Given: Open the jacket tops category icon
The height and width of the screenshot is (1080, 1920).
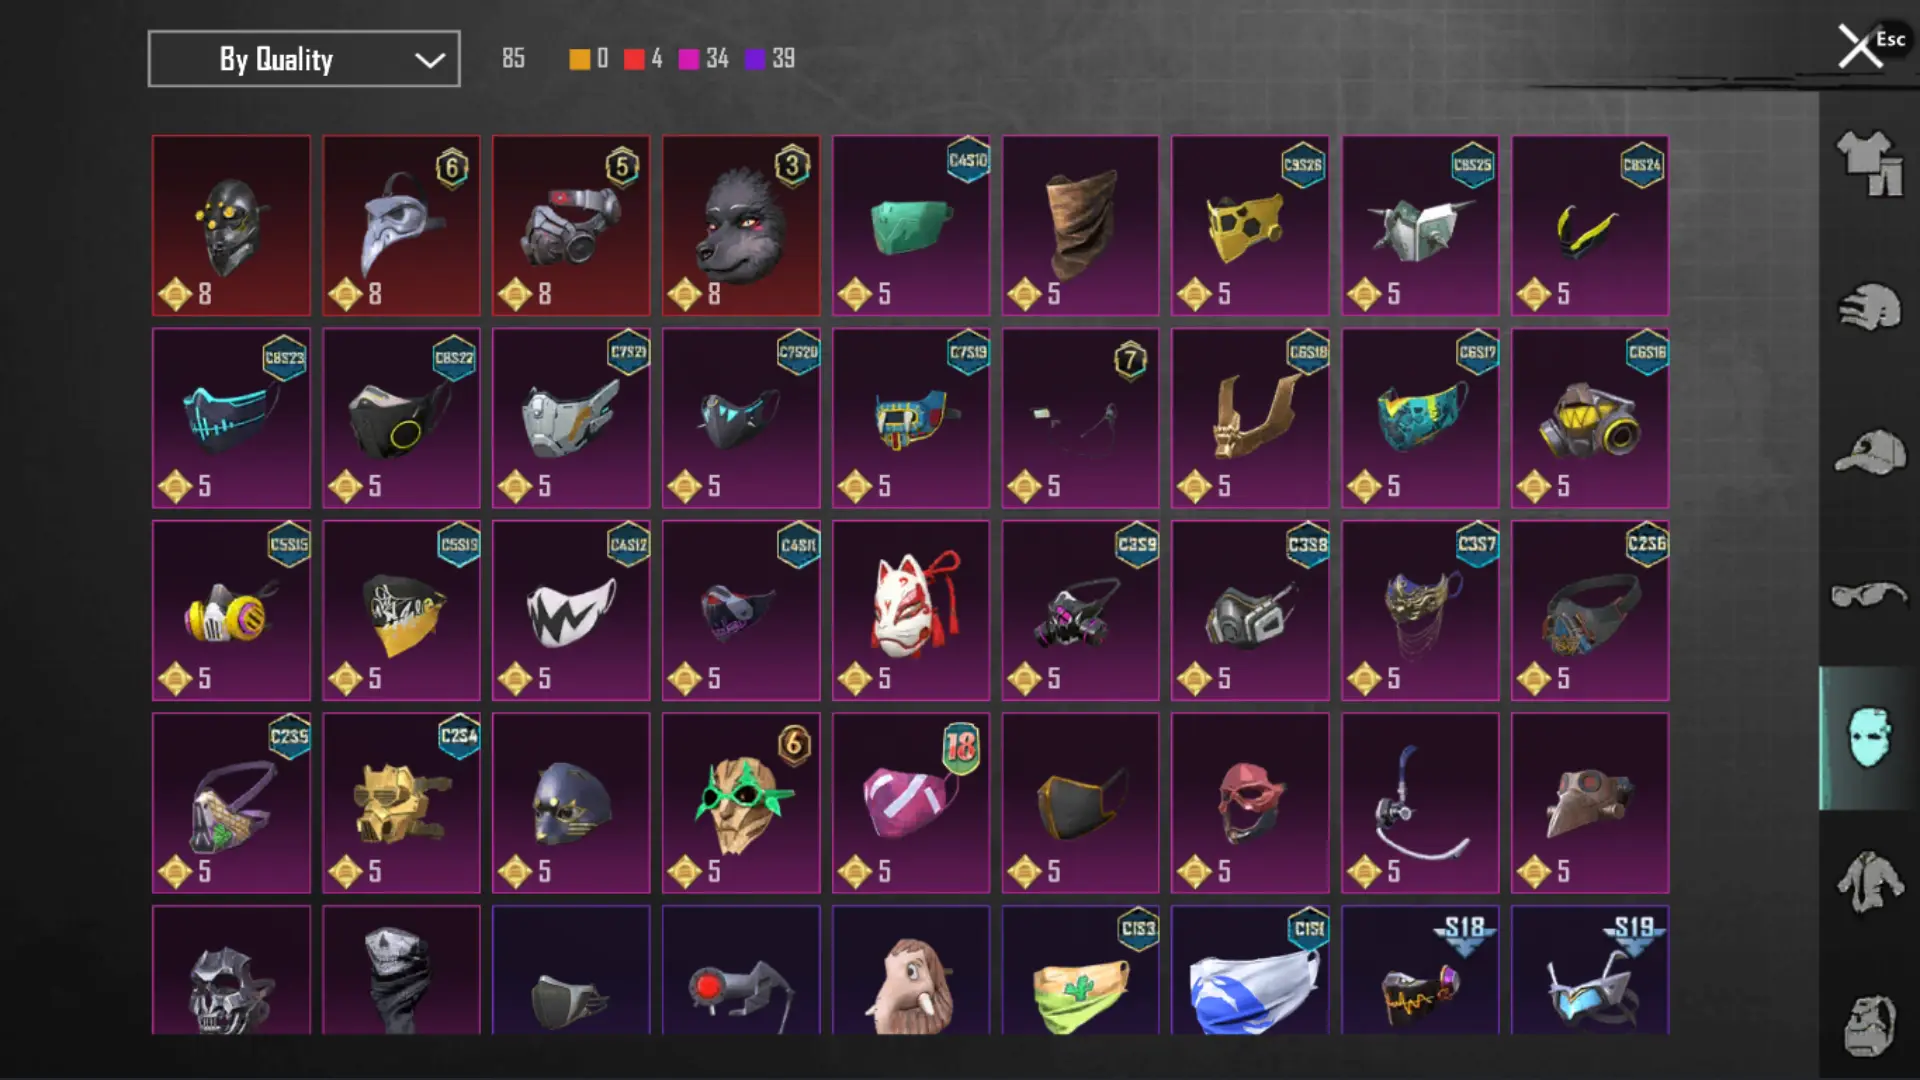Looking at the screenshot, I should coord(1869,881).
